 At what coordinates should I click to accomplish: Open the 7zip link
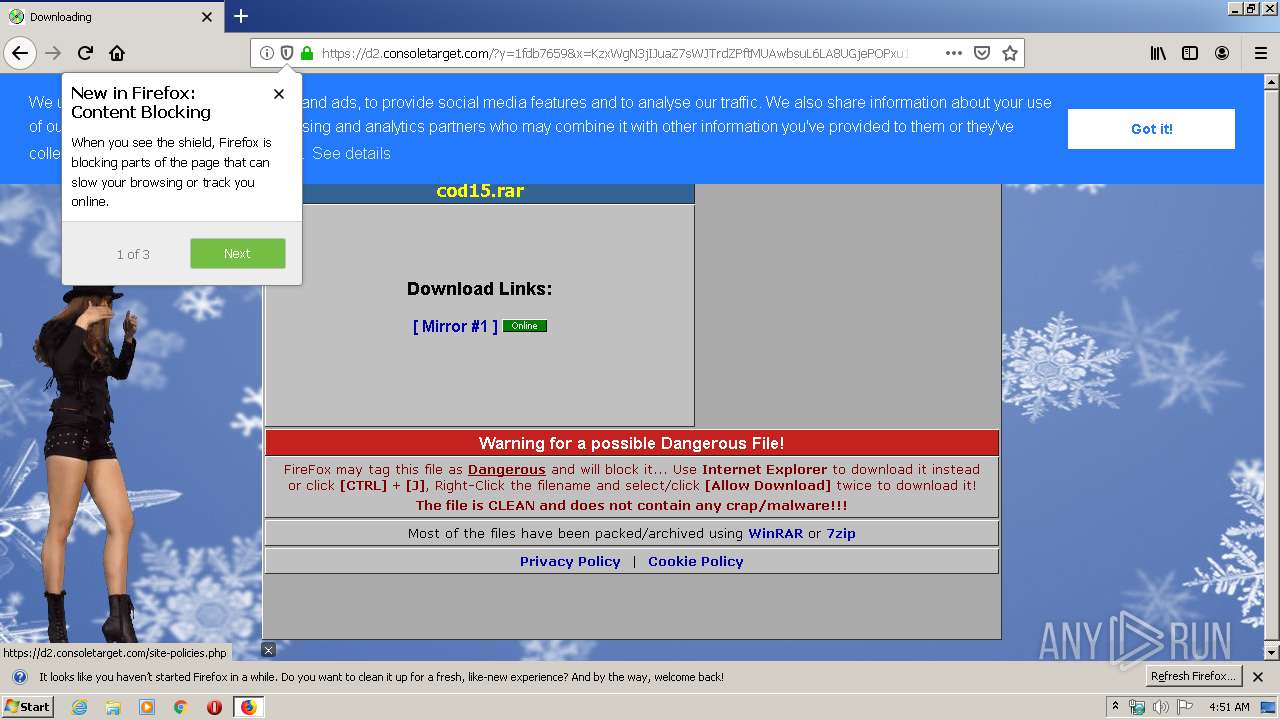841,533
